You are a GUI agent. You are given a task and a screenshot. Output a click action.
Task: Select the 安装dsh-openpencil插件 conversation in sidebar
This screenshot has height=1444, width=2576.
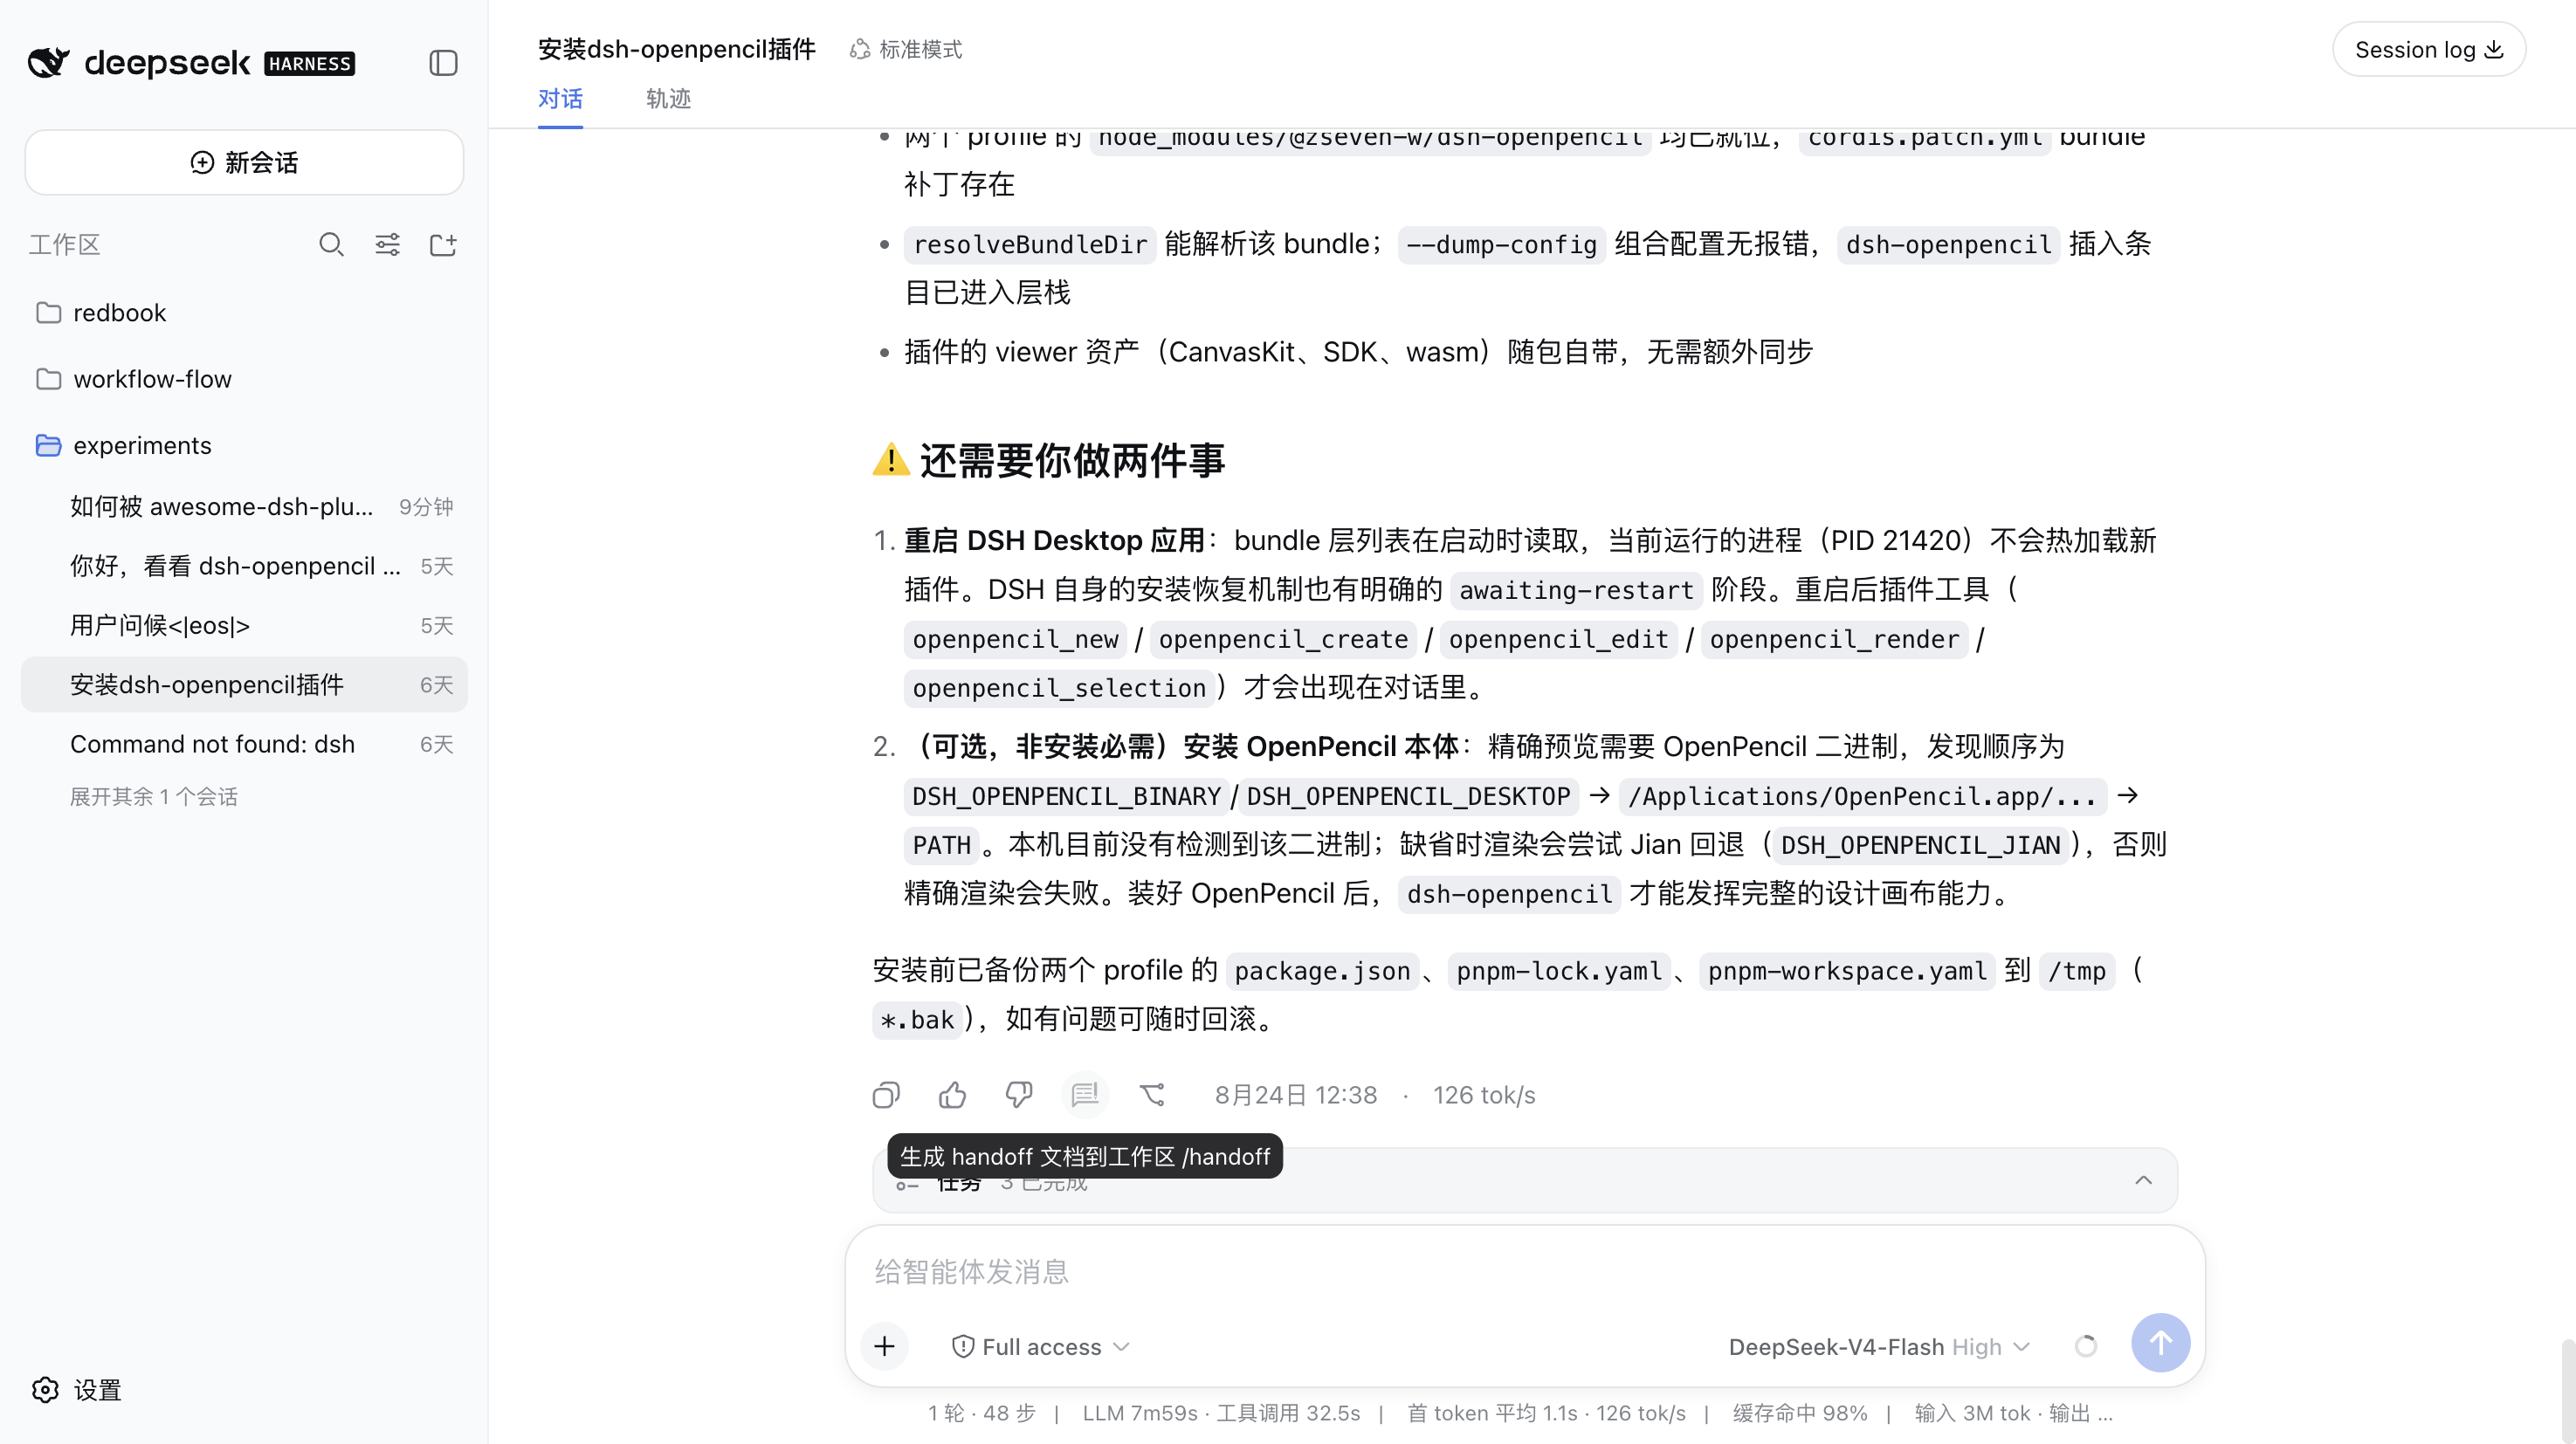coord(244,685)
